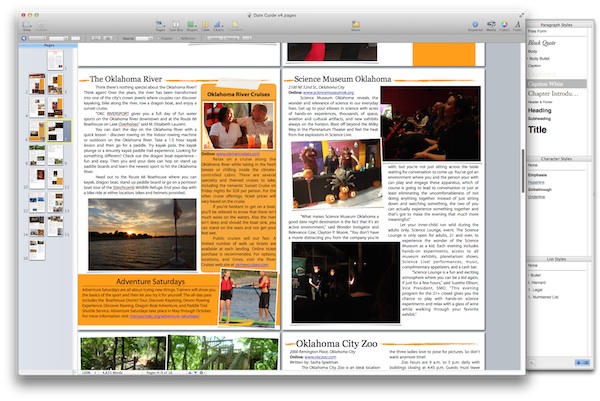Click the Pages header of thumbnail sidebar
Screen dimensions: 600x401
pyautogui.click(x=49, y=45)
